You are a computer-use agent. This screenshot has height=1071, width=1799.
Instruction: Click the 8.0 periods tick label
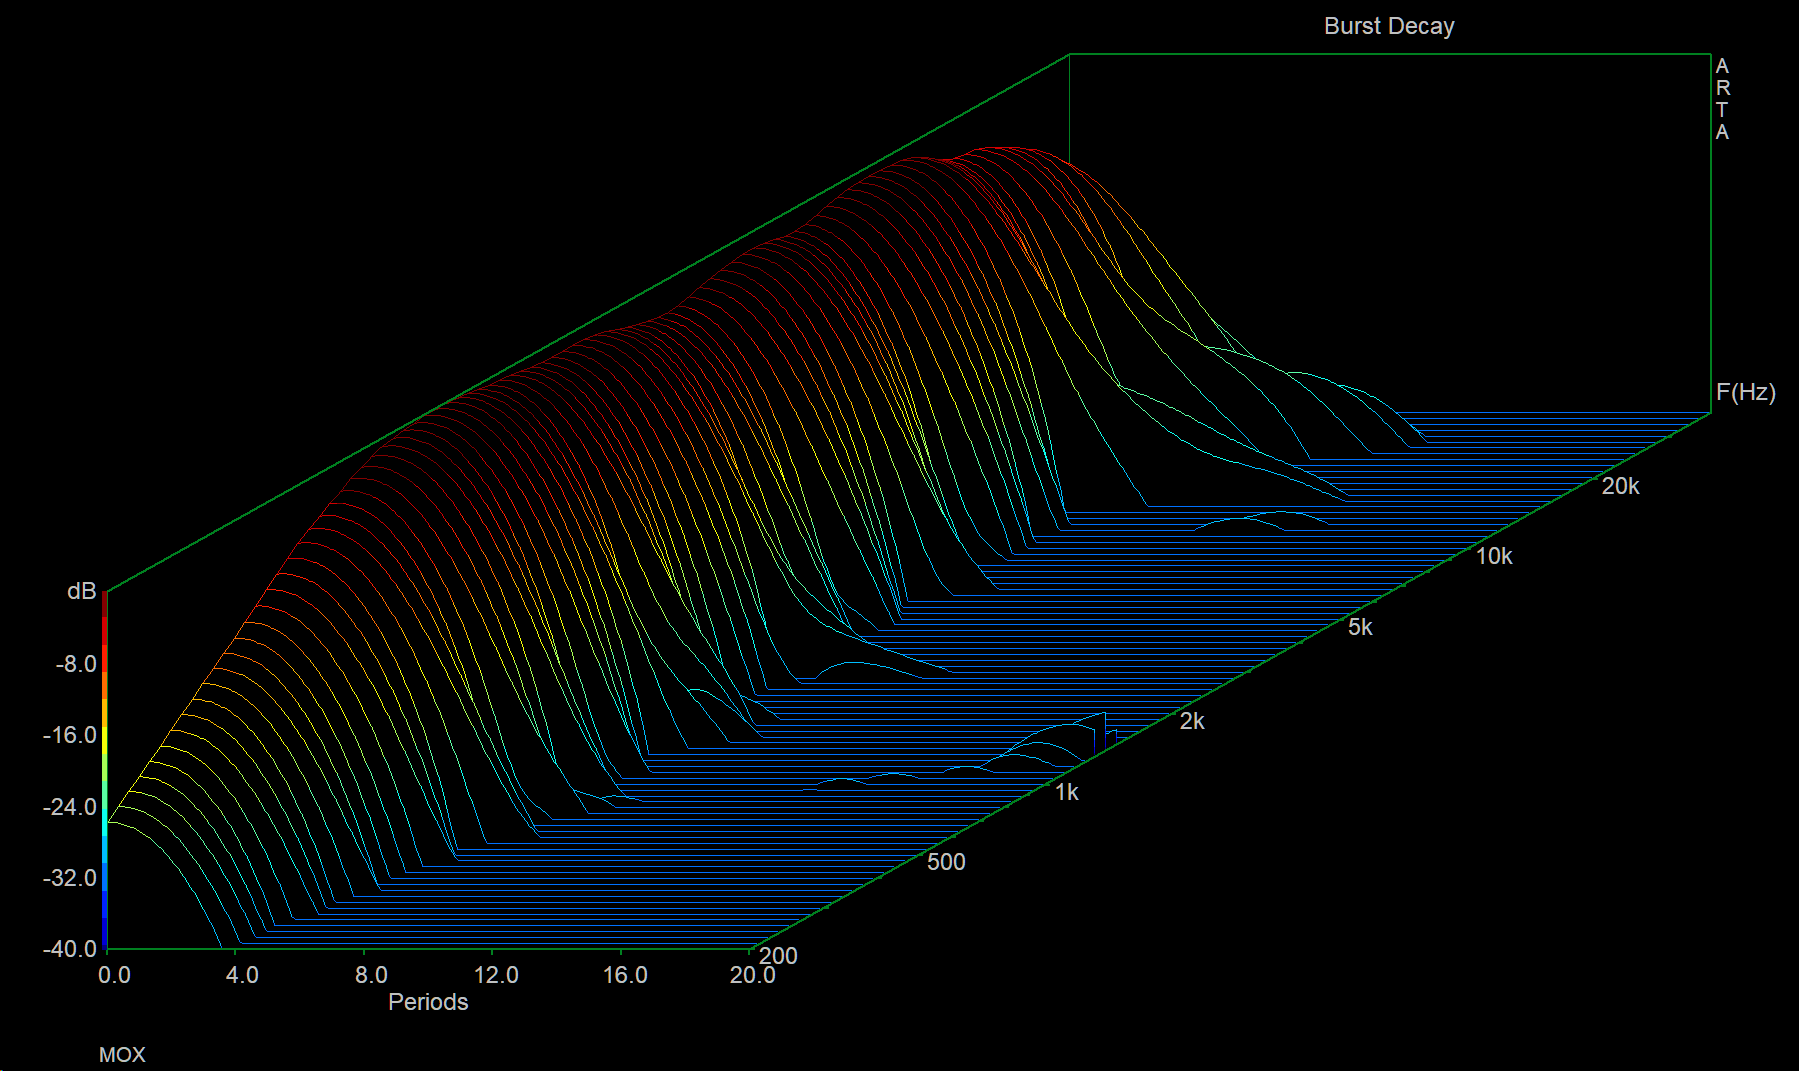coord(371,975)
